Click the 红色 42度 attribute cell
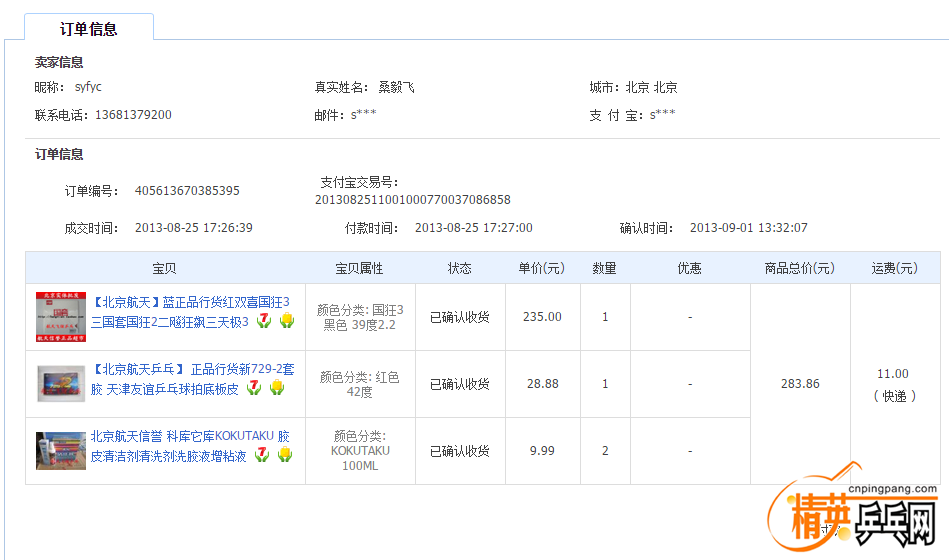 coord(360,384)
